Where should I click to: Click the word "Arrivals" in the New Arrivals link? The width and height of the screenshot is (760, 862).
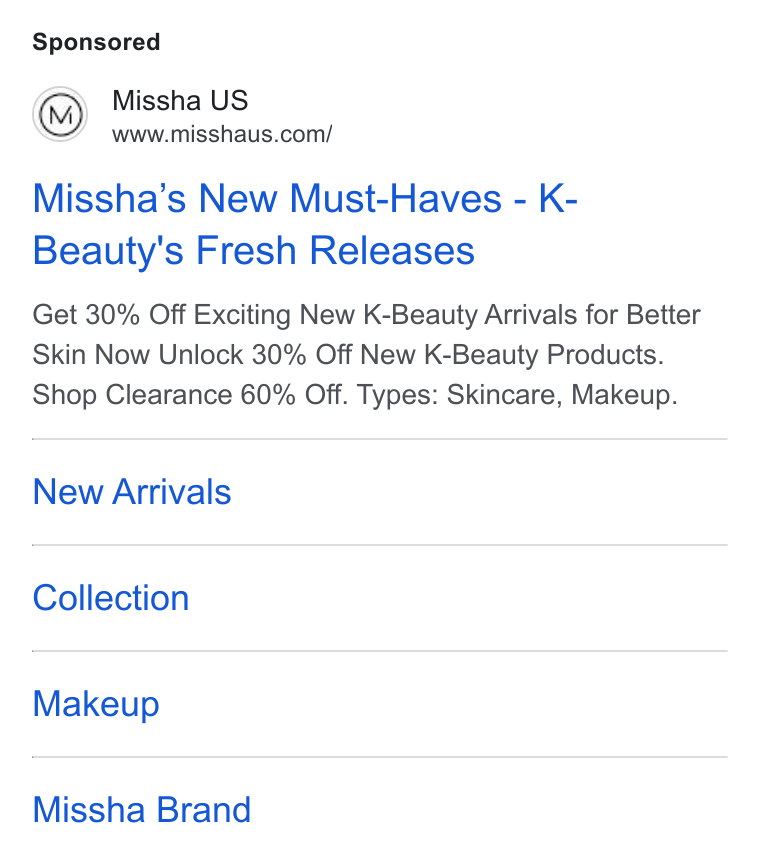(172, 491)
